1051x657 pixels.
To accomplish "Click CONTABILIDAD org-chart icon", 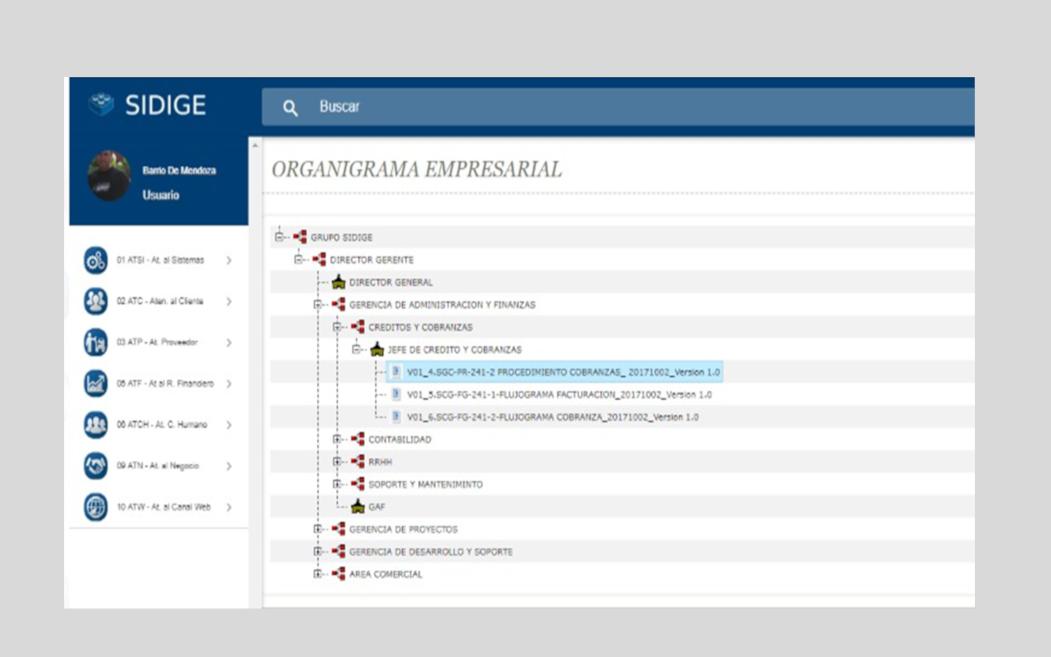I will click(358, 439).
